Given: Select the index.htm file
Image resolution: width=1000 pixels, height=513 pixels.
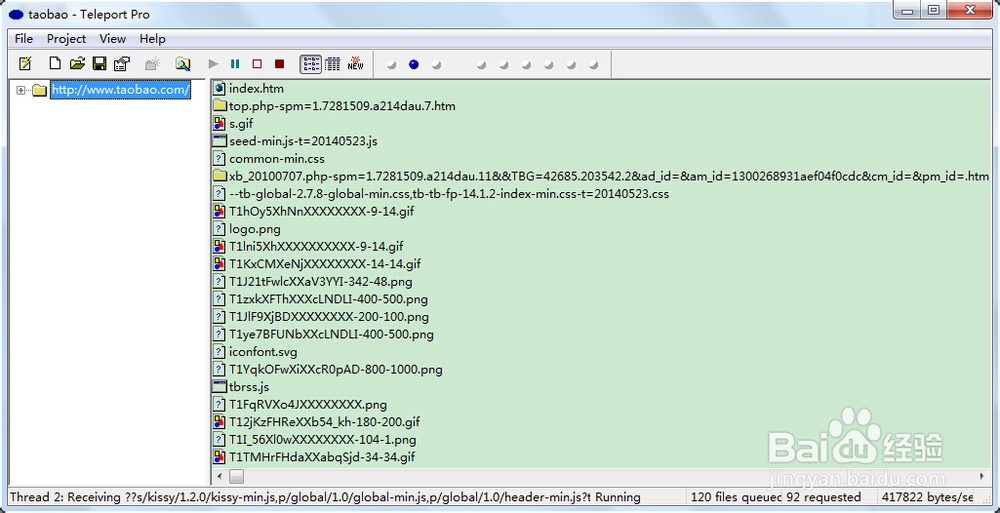Looking at the screenshot, I should click(x=256, y=89).
